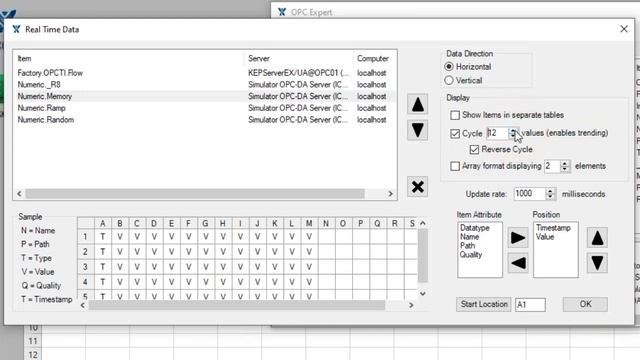The width and height of the screenshot is (640, 360).
Task: Click KEPServerEX/UA@OPC01 server cell
Action: tap(299, 73)
